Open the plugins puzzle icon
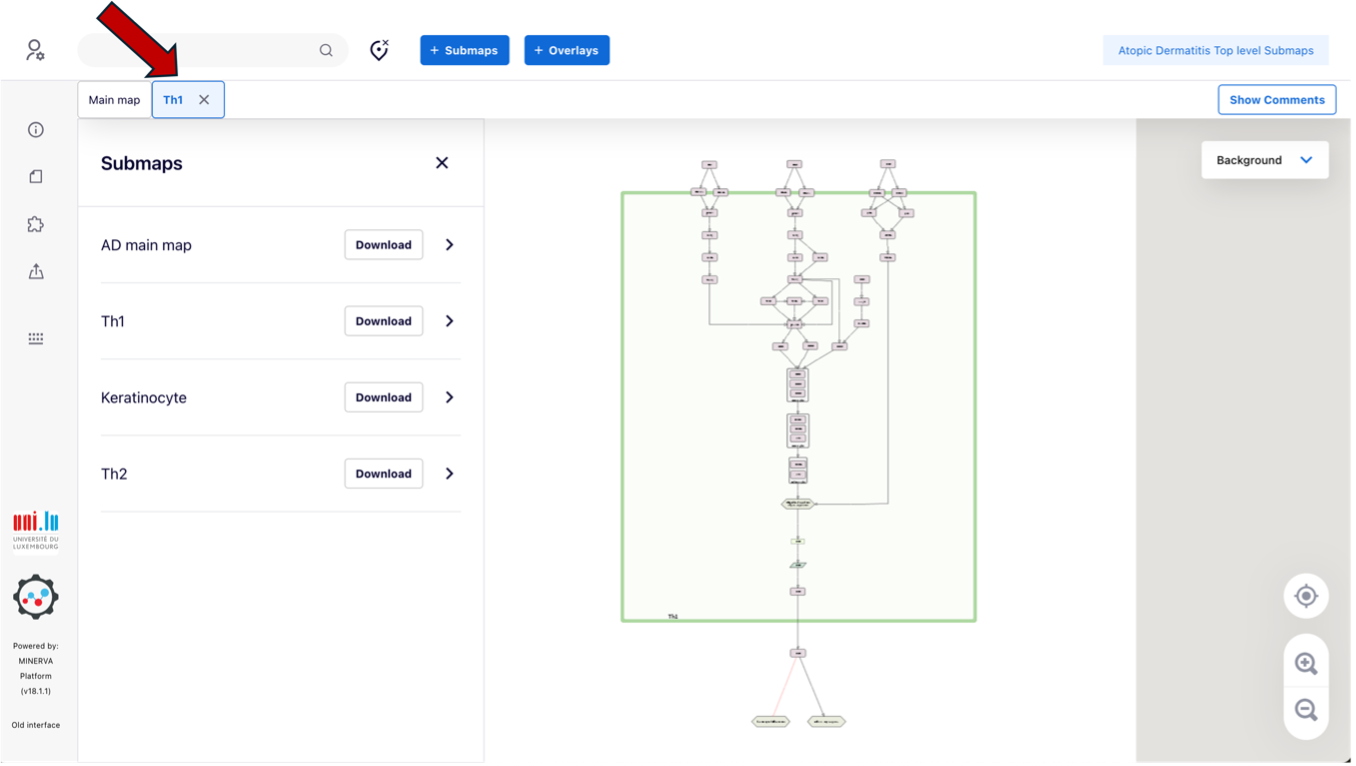1356x766 pixels. [36, 224]
